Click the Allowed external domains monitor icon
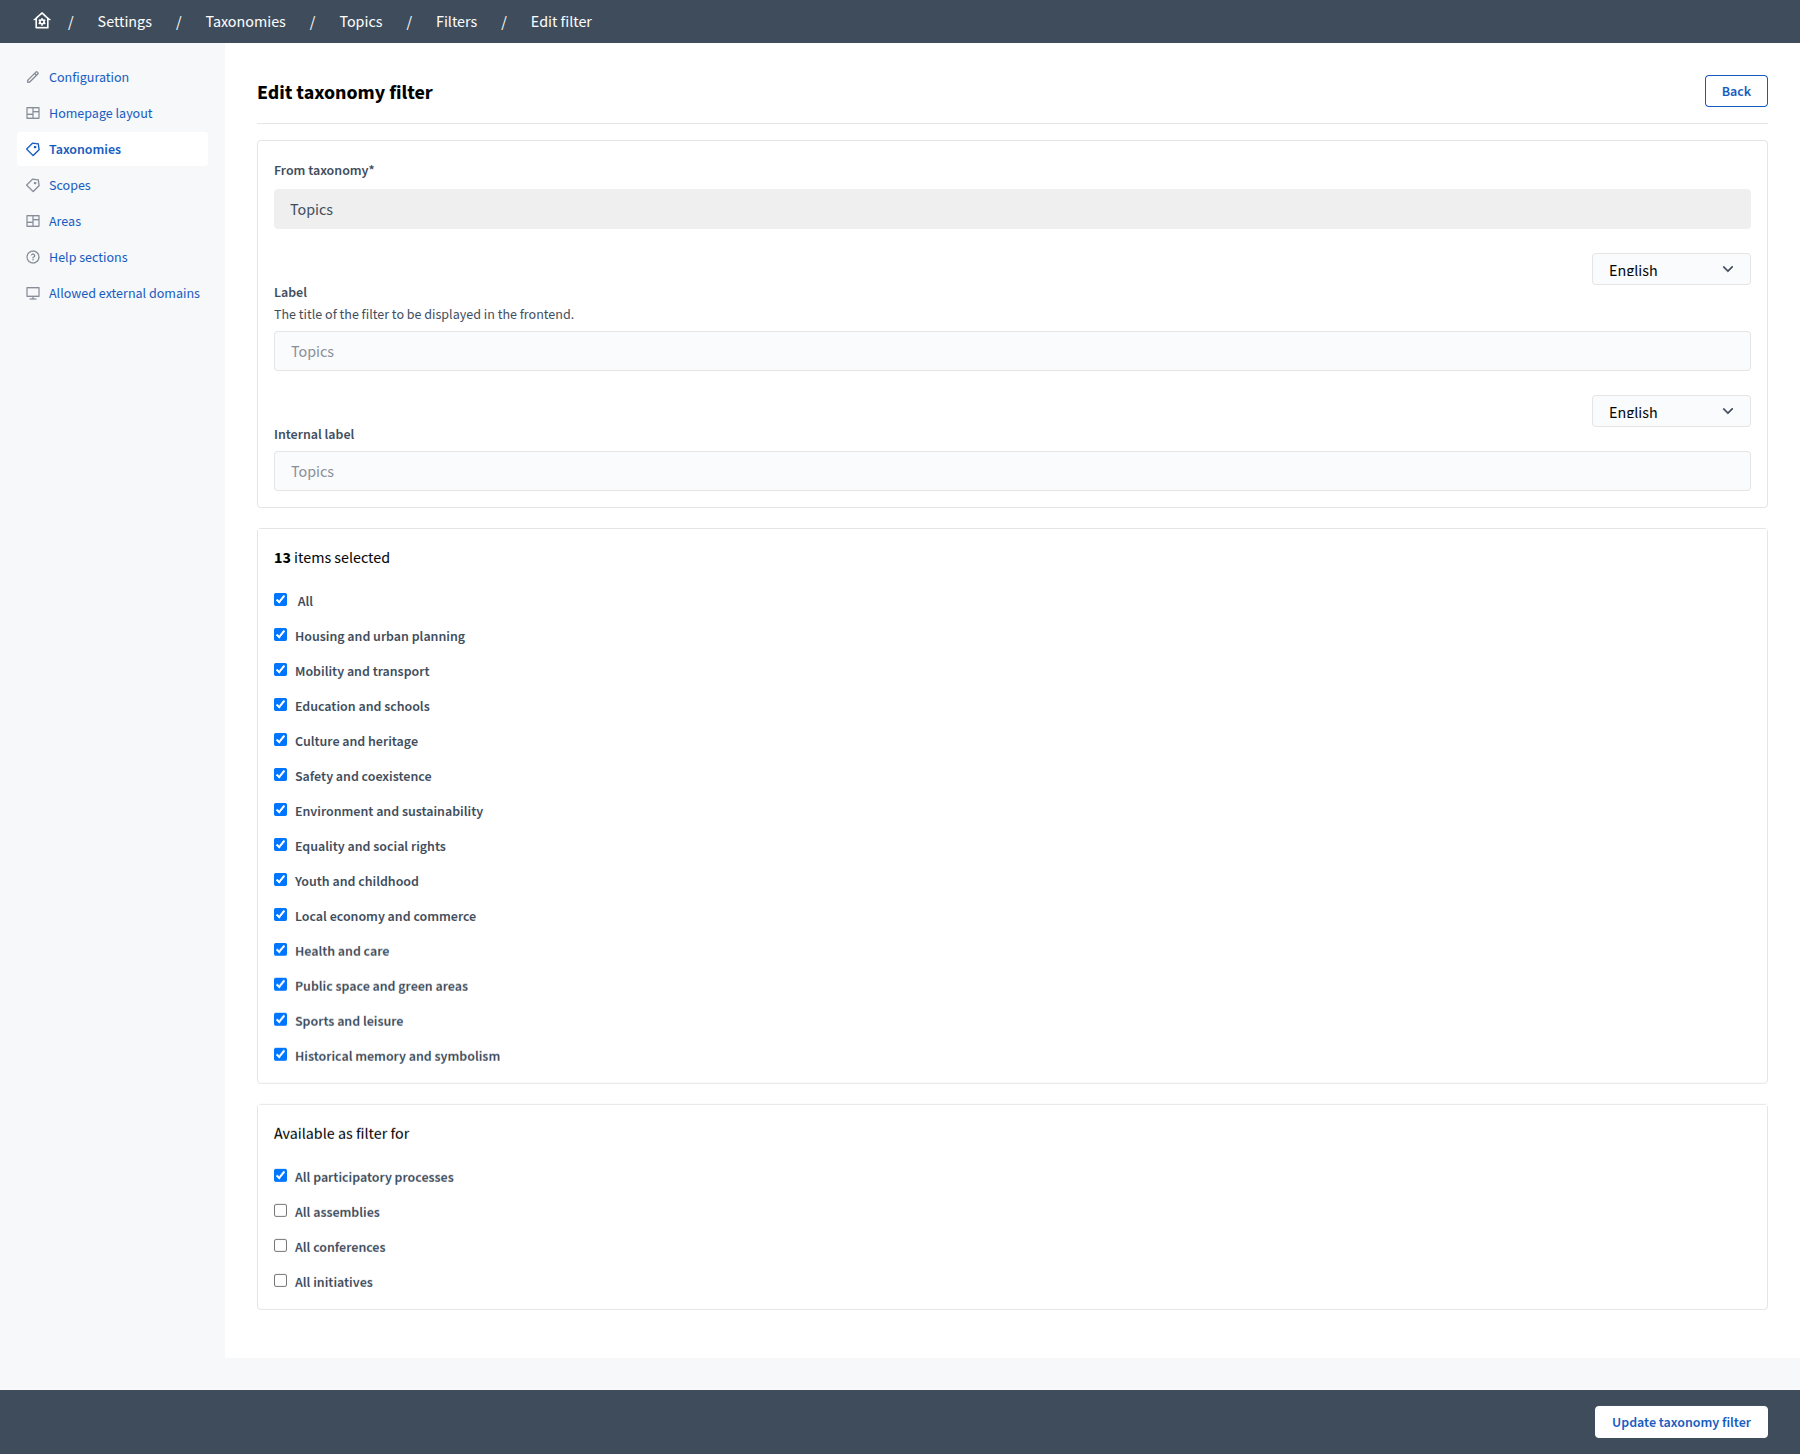Screen dimensions: 1800x1454 tap(33, 292)
